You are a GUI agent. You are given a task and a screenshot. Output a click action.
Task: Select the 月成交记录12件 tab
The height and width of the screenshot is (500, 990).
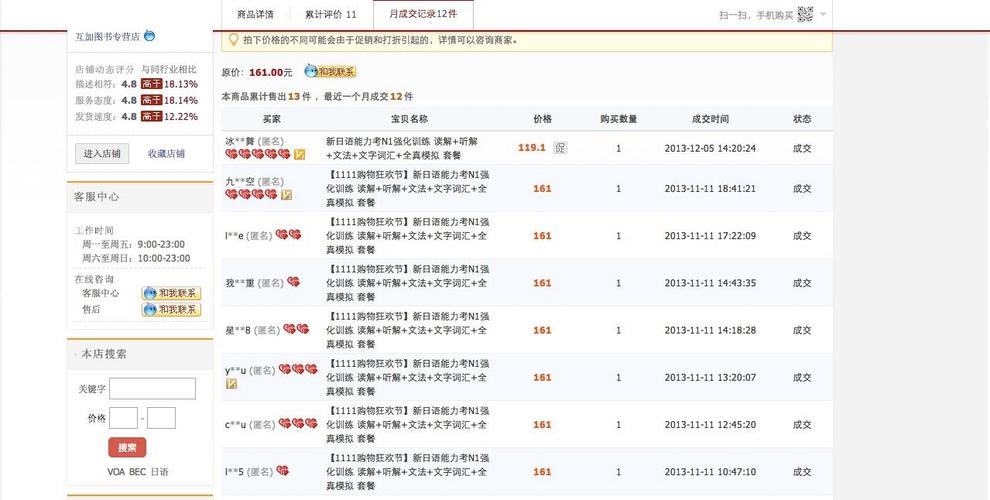[423, 13]
